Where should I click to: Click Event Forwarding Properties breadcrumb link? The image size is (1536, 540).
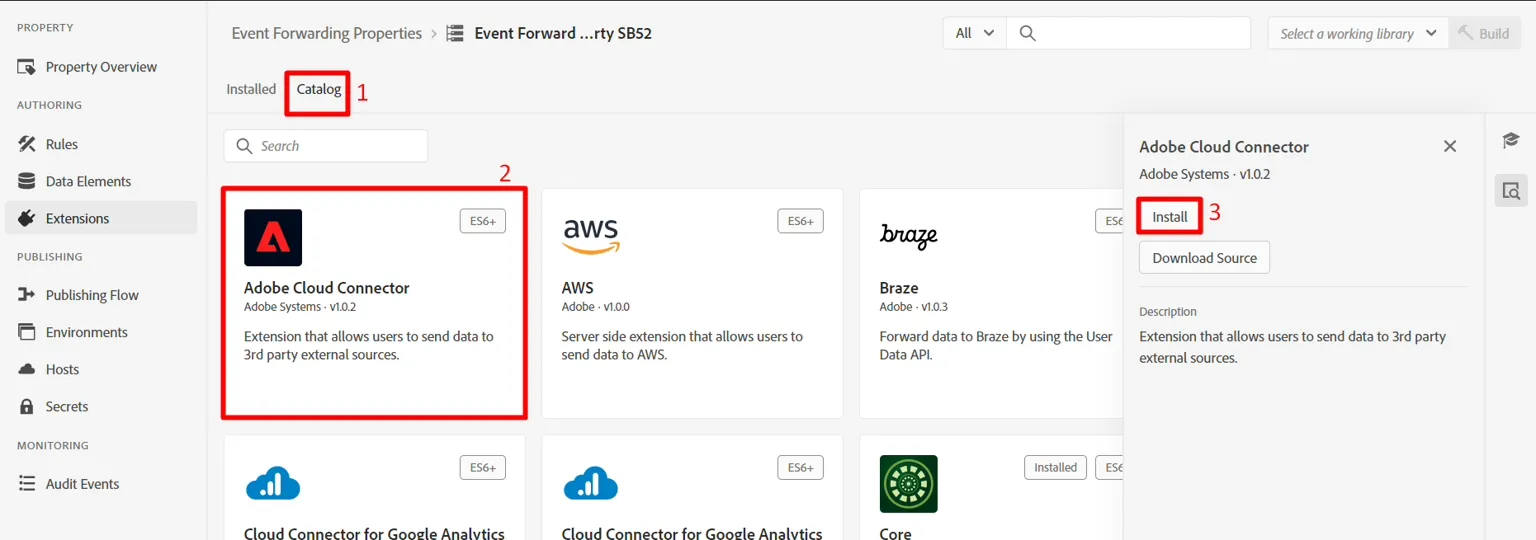[327, 33]
